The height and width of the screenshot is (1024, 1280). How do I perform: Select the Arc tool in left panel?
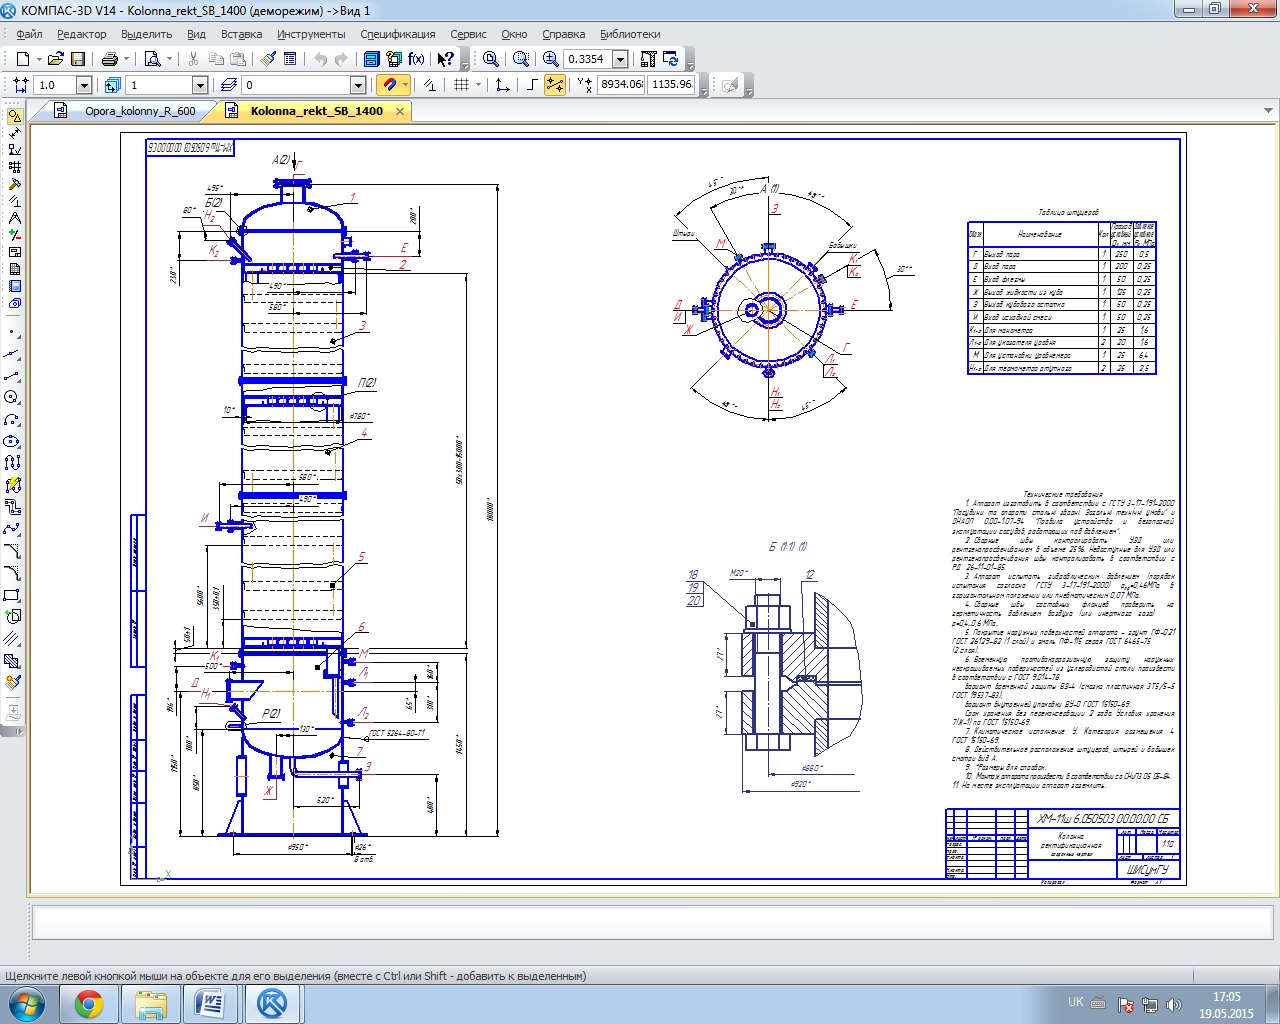[x=12, y=420]
